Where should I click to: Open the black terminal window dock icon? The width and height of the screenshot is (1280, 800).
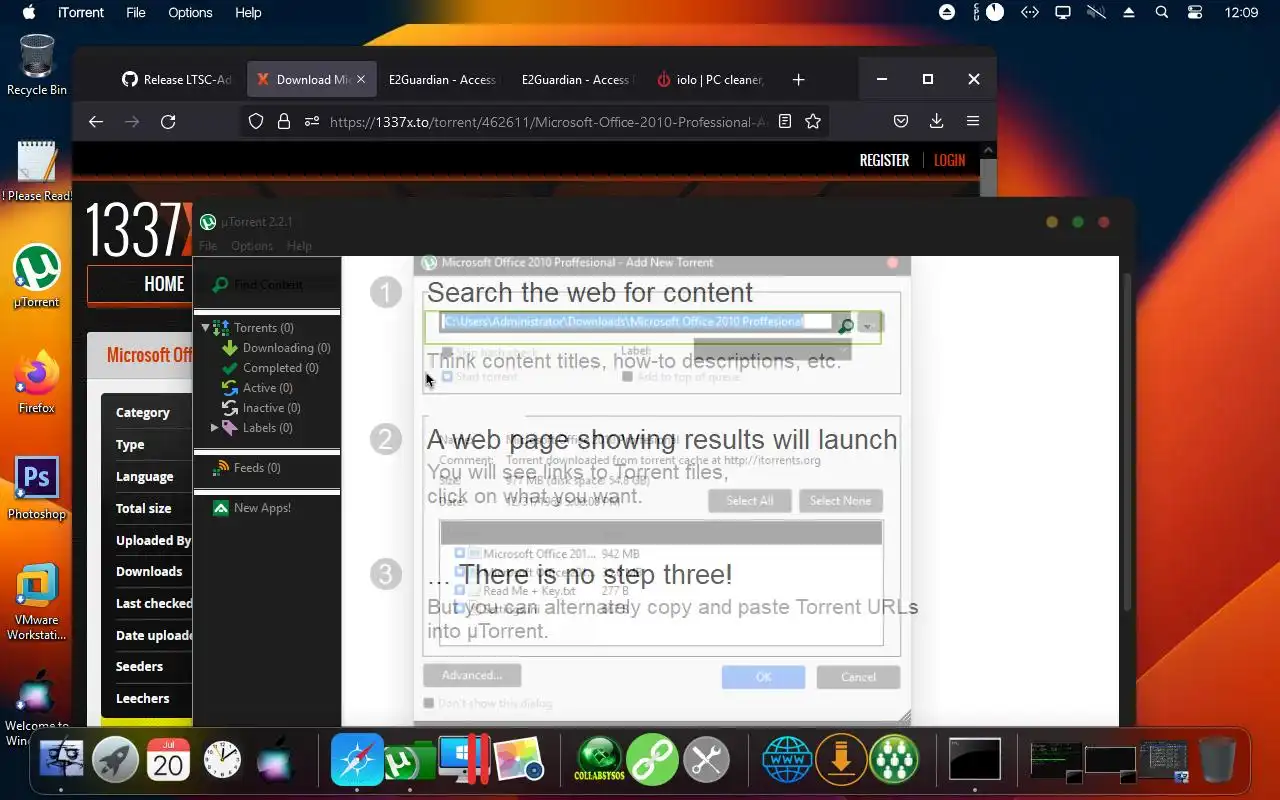975,760
